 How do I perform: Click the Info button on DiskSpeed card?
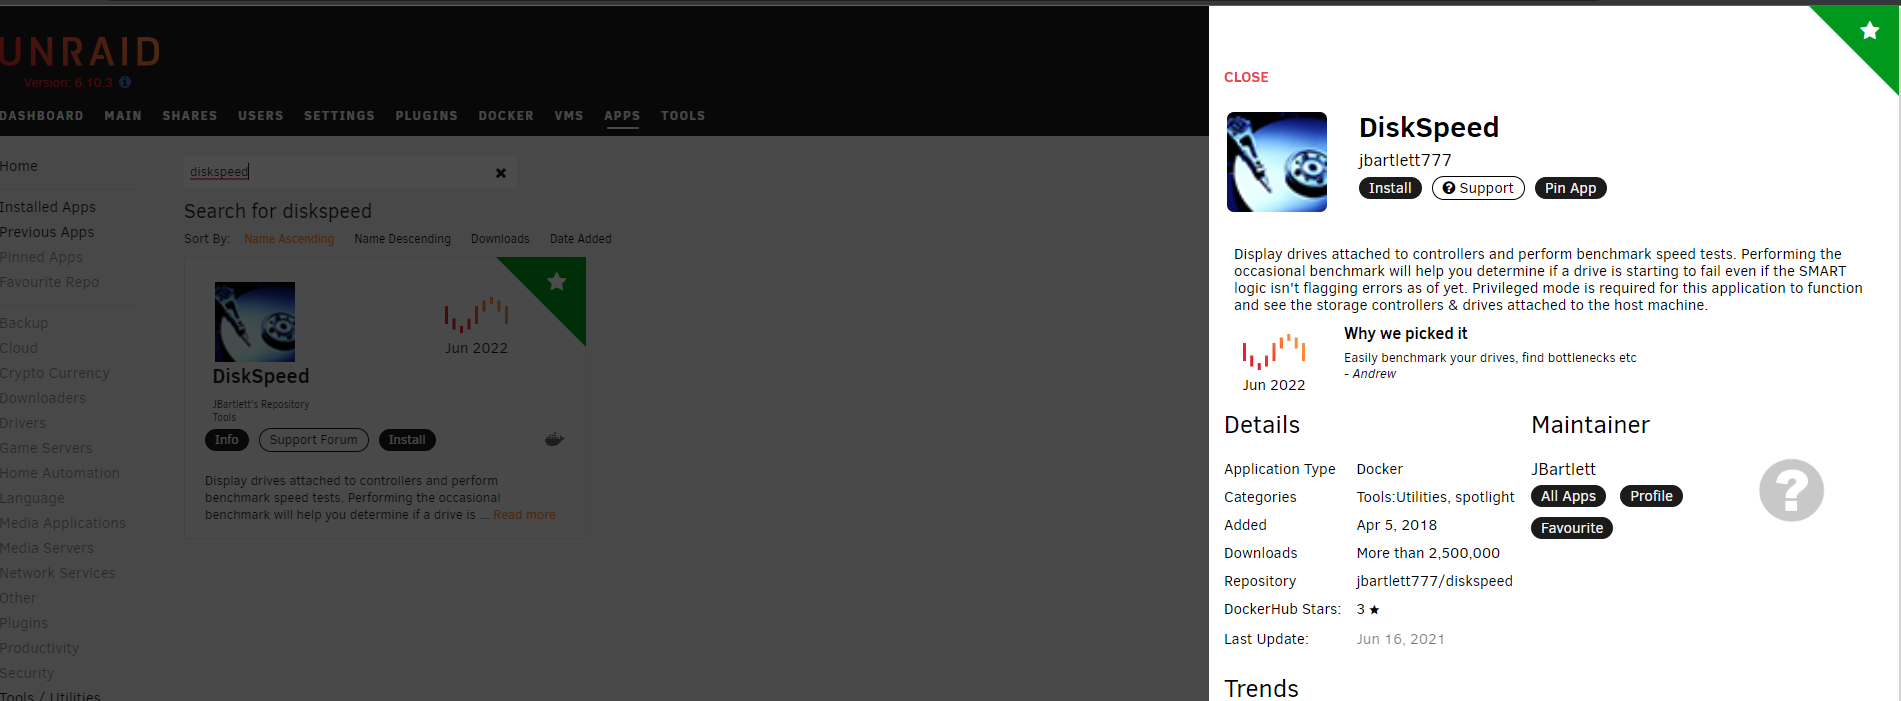coord(227,440)
